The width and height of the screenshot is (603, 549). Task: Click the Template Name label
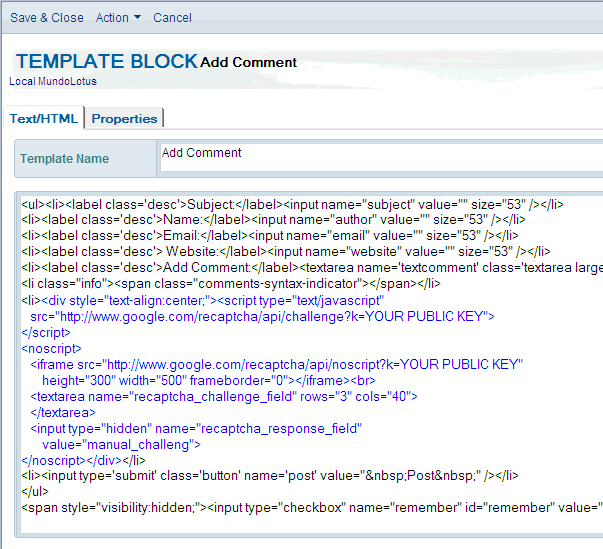65,159
